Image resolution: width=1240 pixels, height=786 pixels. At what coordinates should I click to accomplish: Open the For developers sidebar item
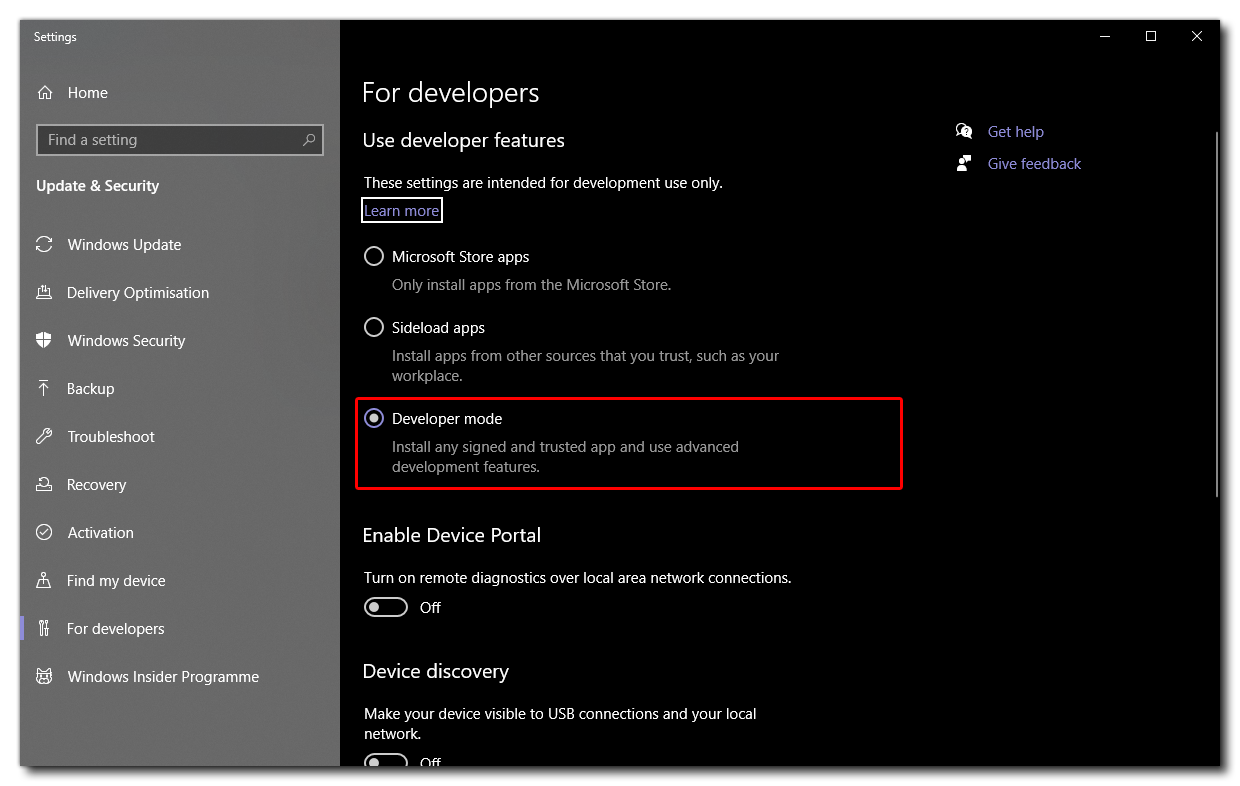115,629
